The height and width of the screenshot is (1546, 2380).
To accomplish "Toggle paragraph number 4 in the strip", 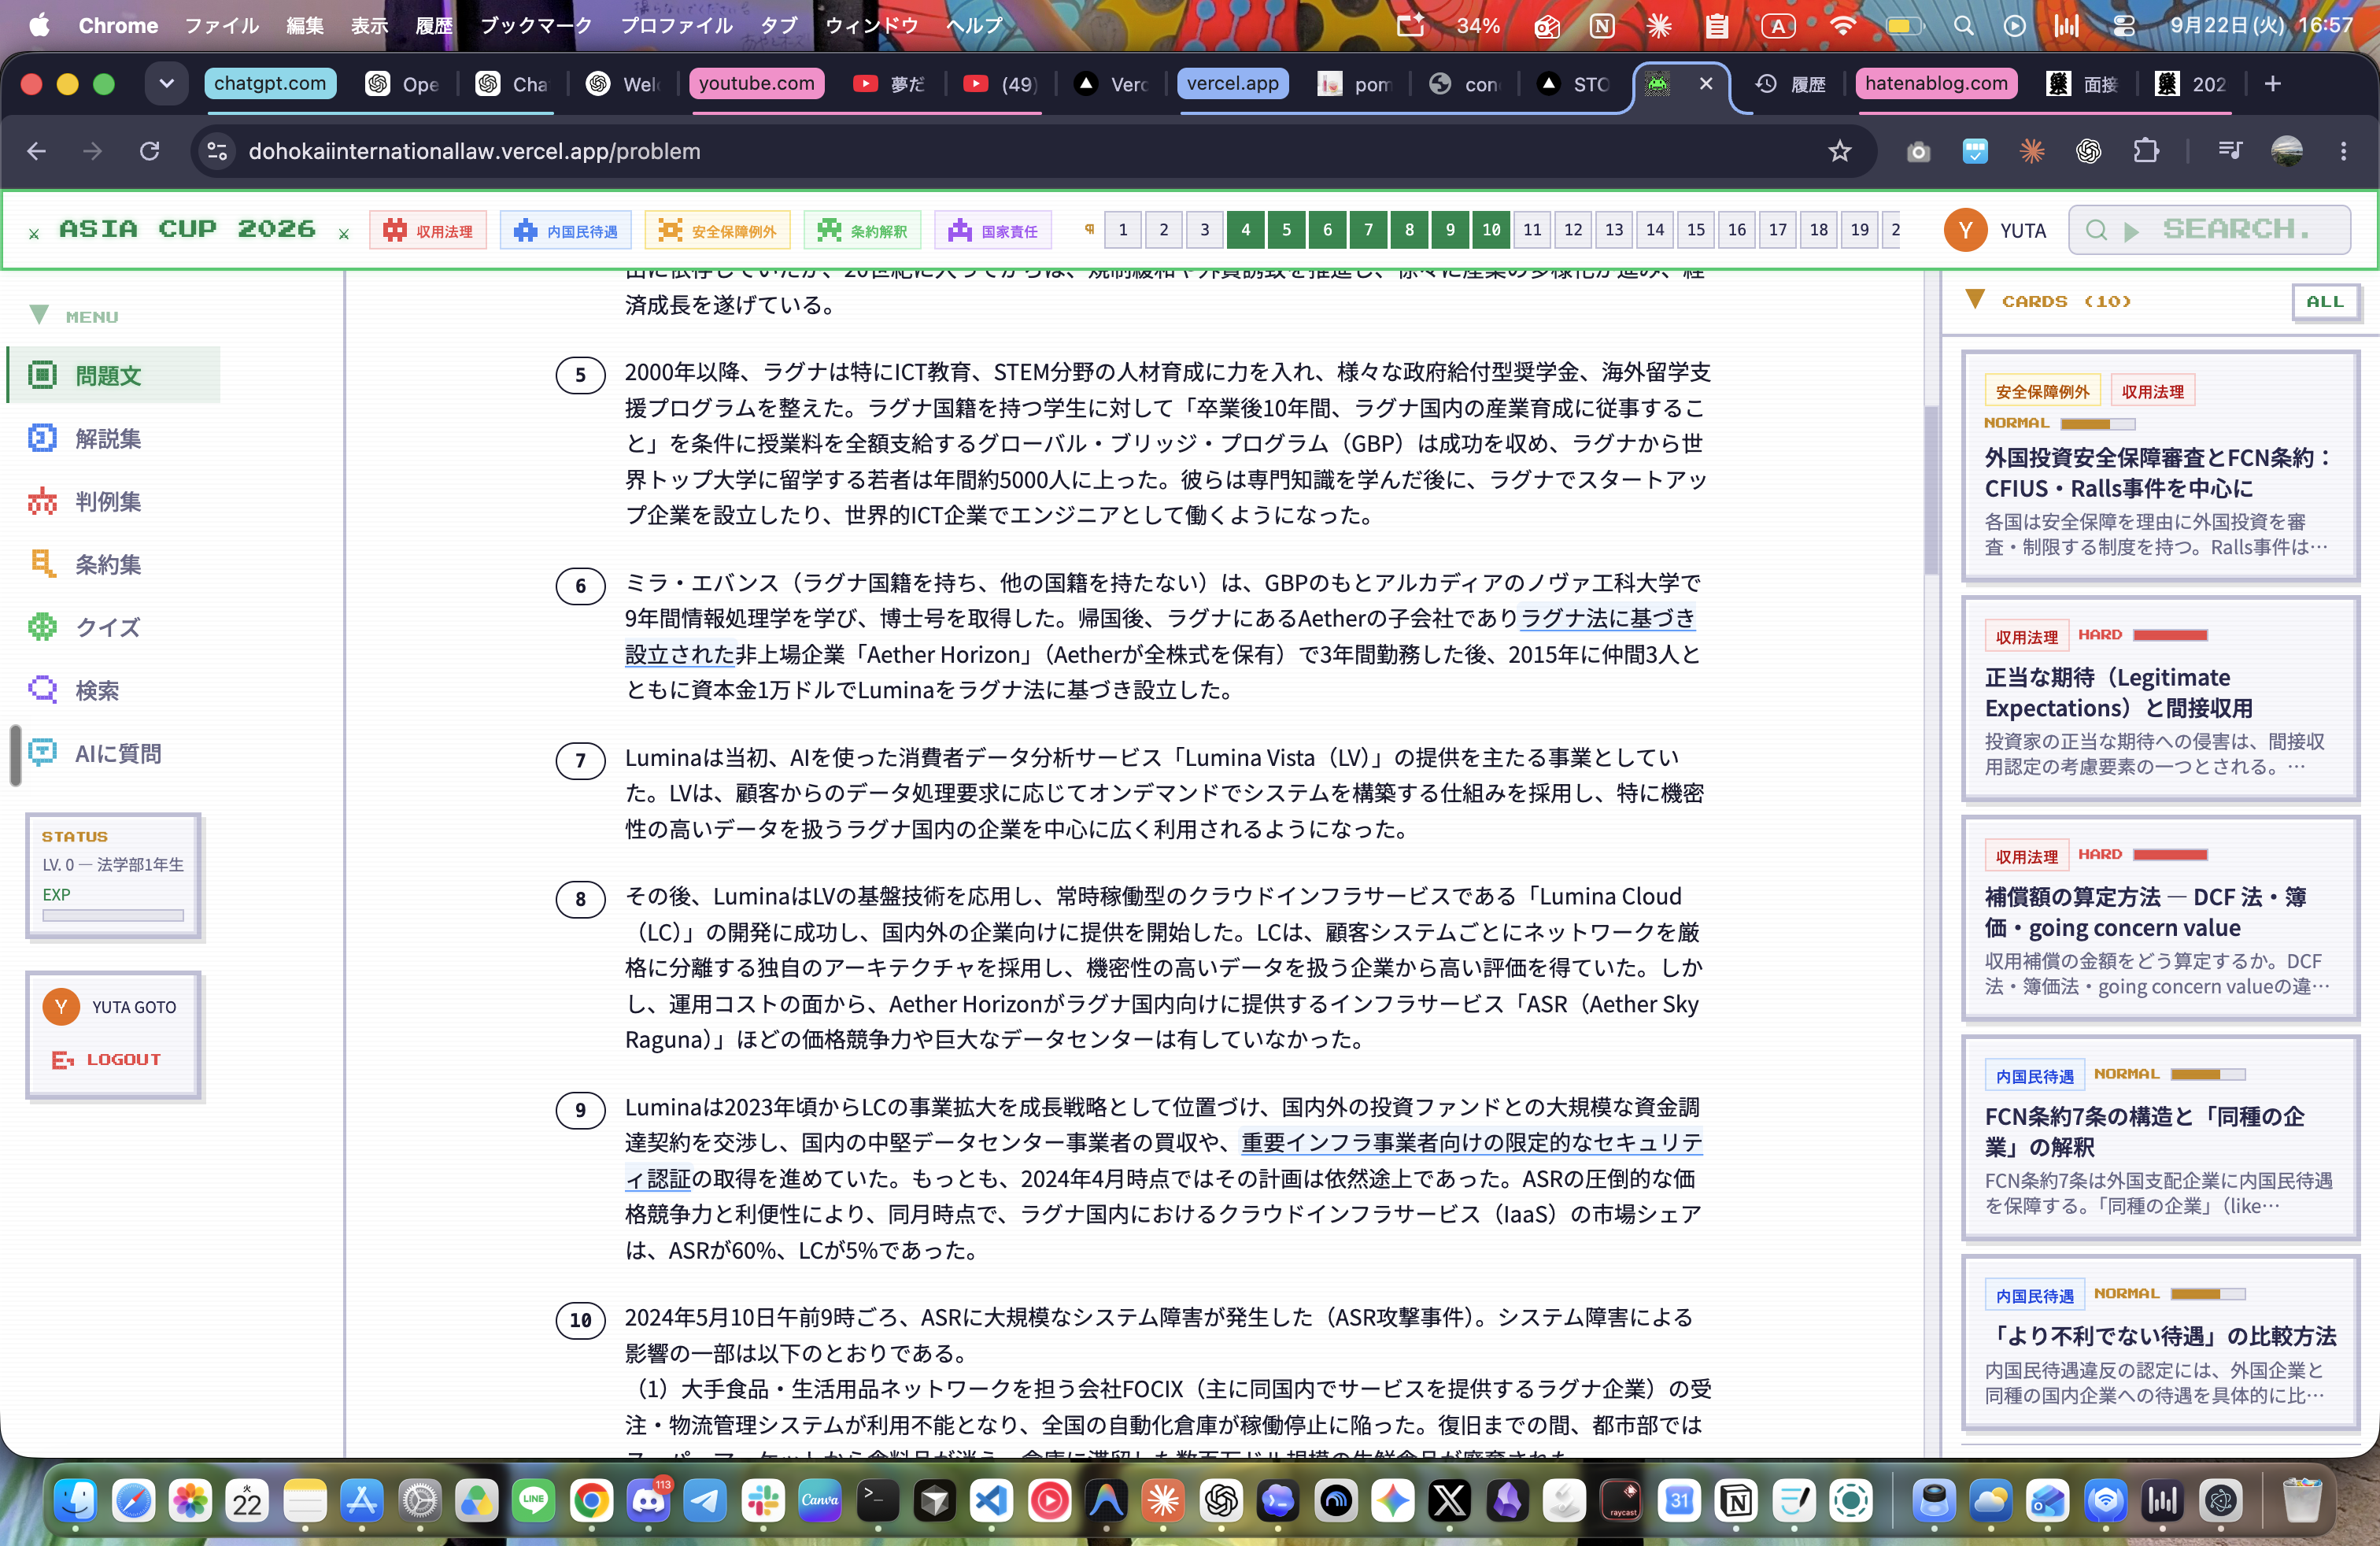I will pyautogui.click(x=1246, y=230).
